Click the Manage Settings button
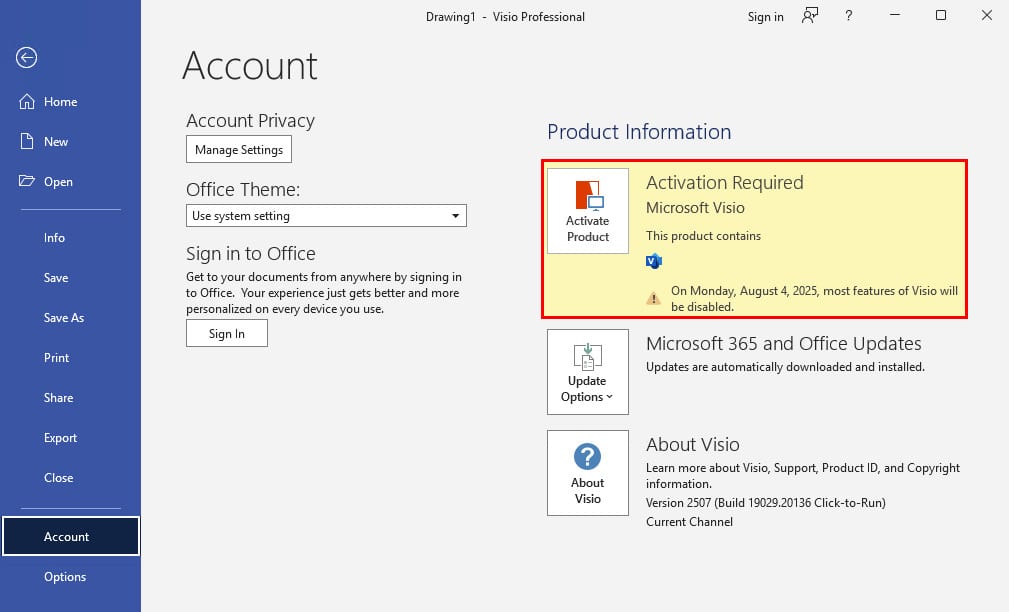This screenshot has width=1009, height=612. click(x=239, y=149)
